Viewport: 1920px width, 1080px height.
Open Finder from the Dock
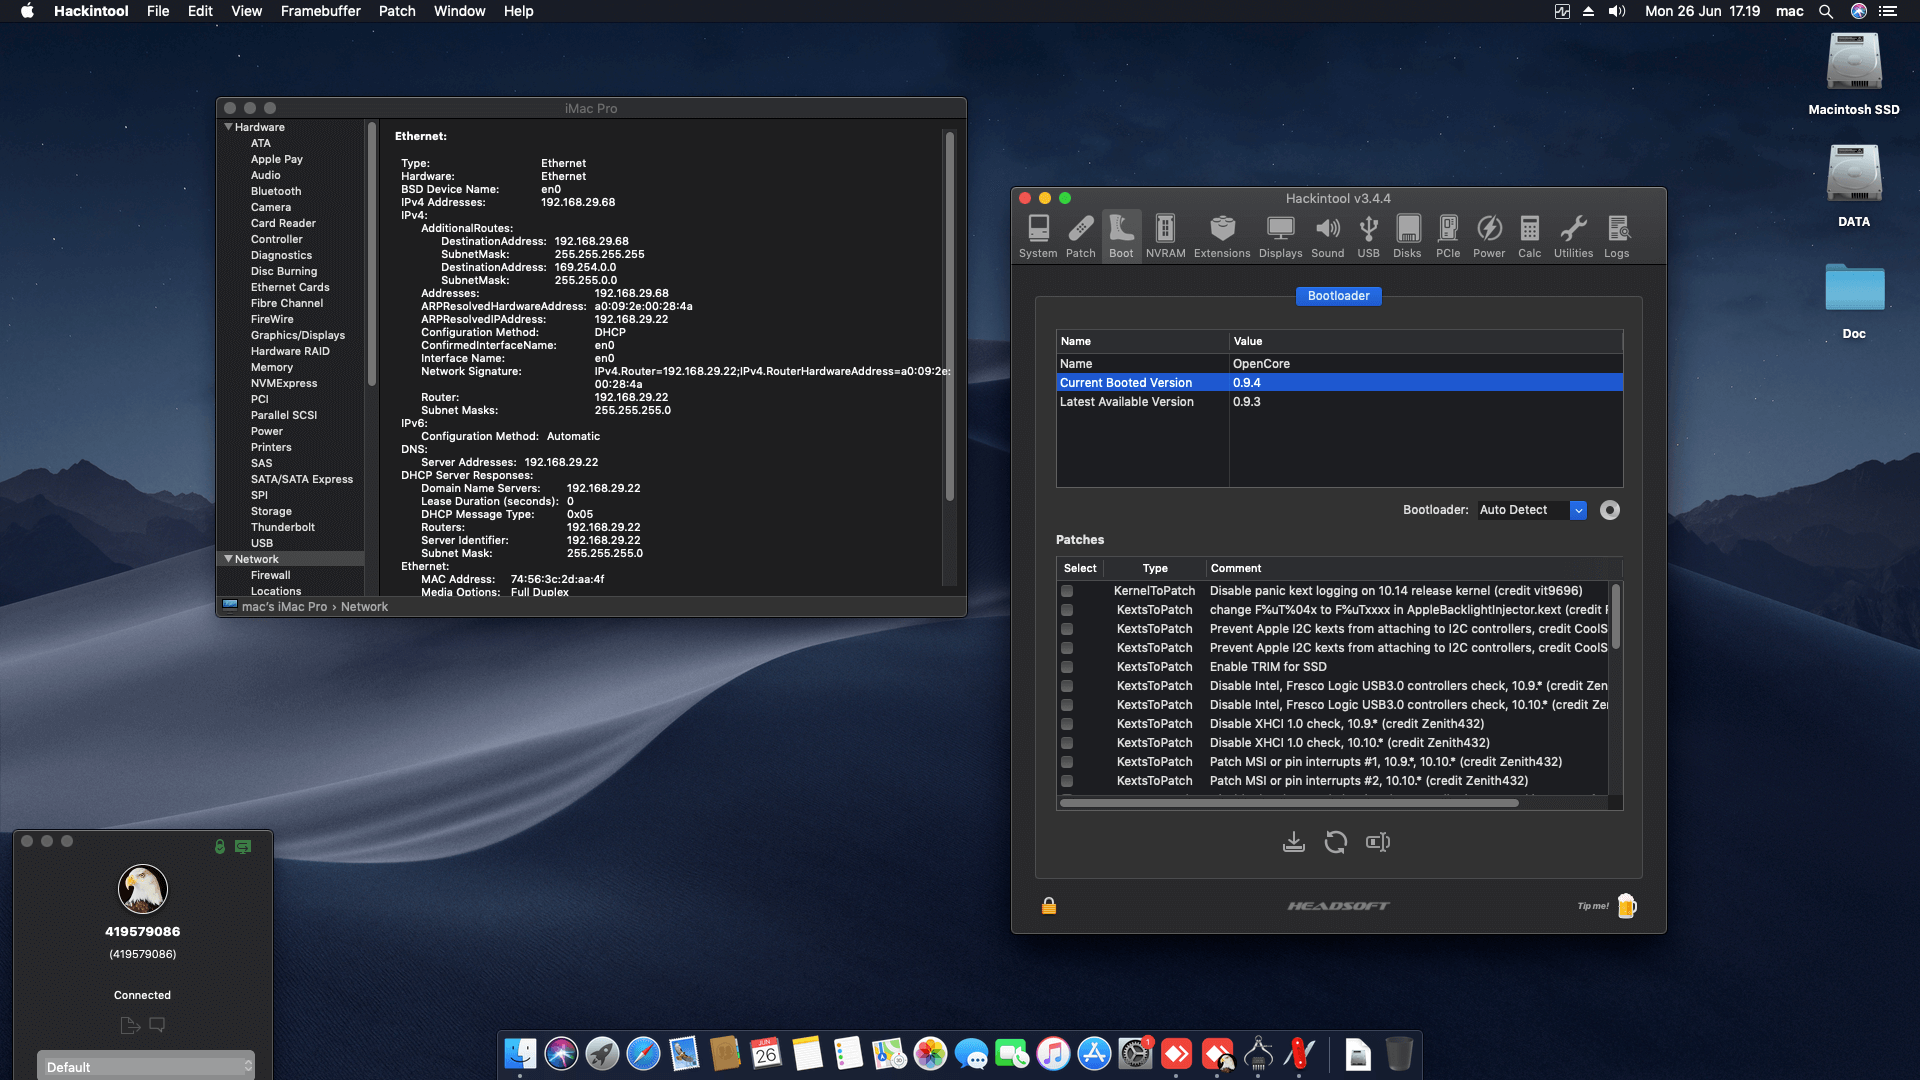[520, 1053]
